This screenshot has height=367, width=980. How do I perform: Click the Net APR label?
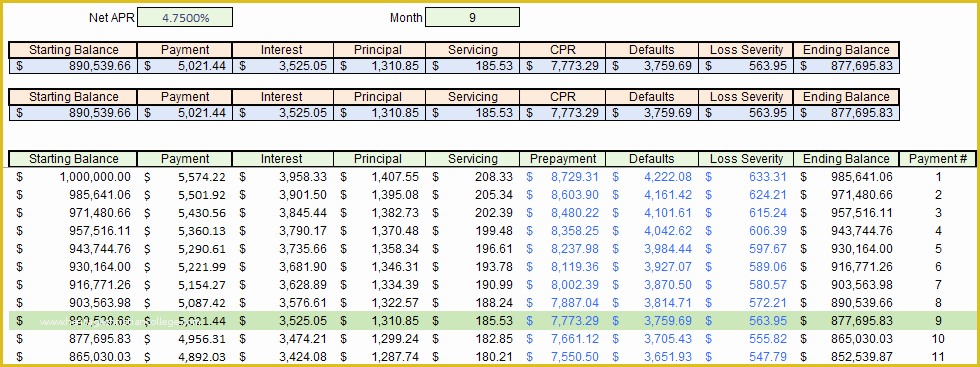point(111,18)
